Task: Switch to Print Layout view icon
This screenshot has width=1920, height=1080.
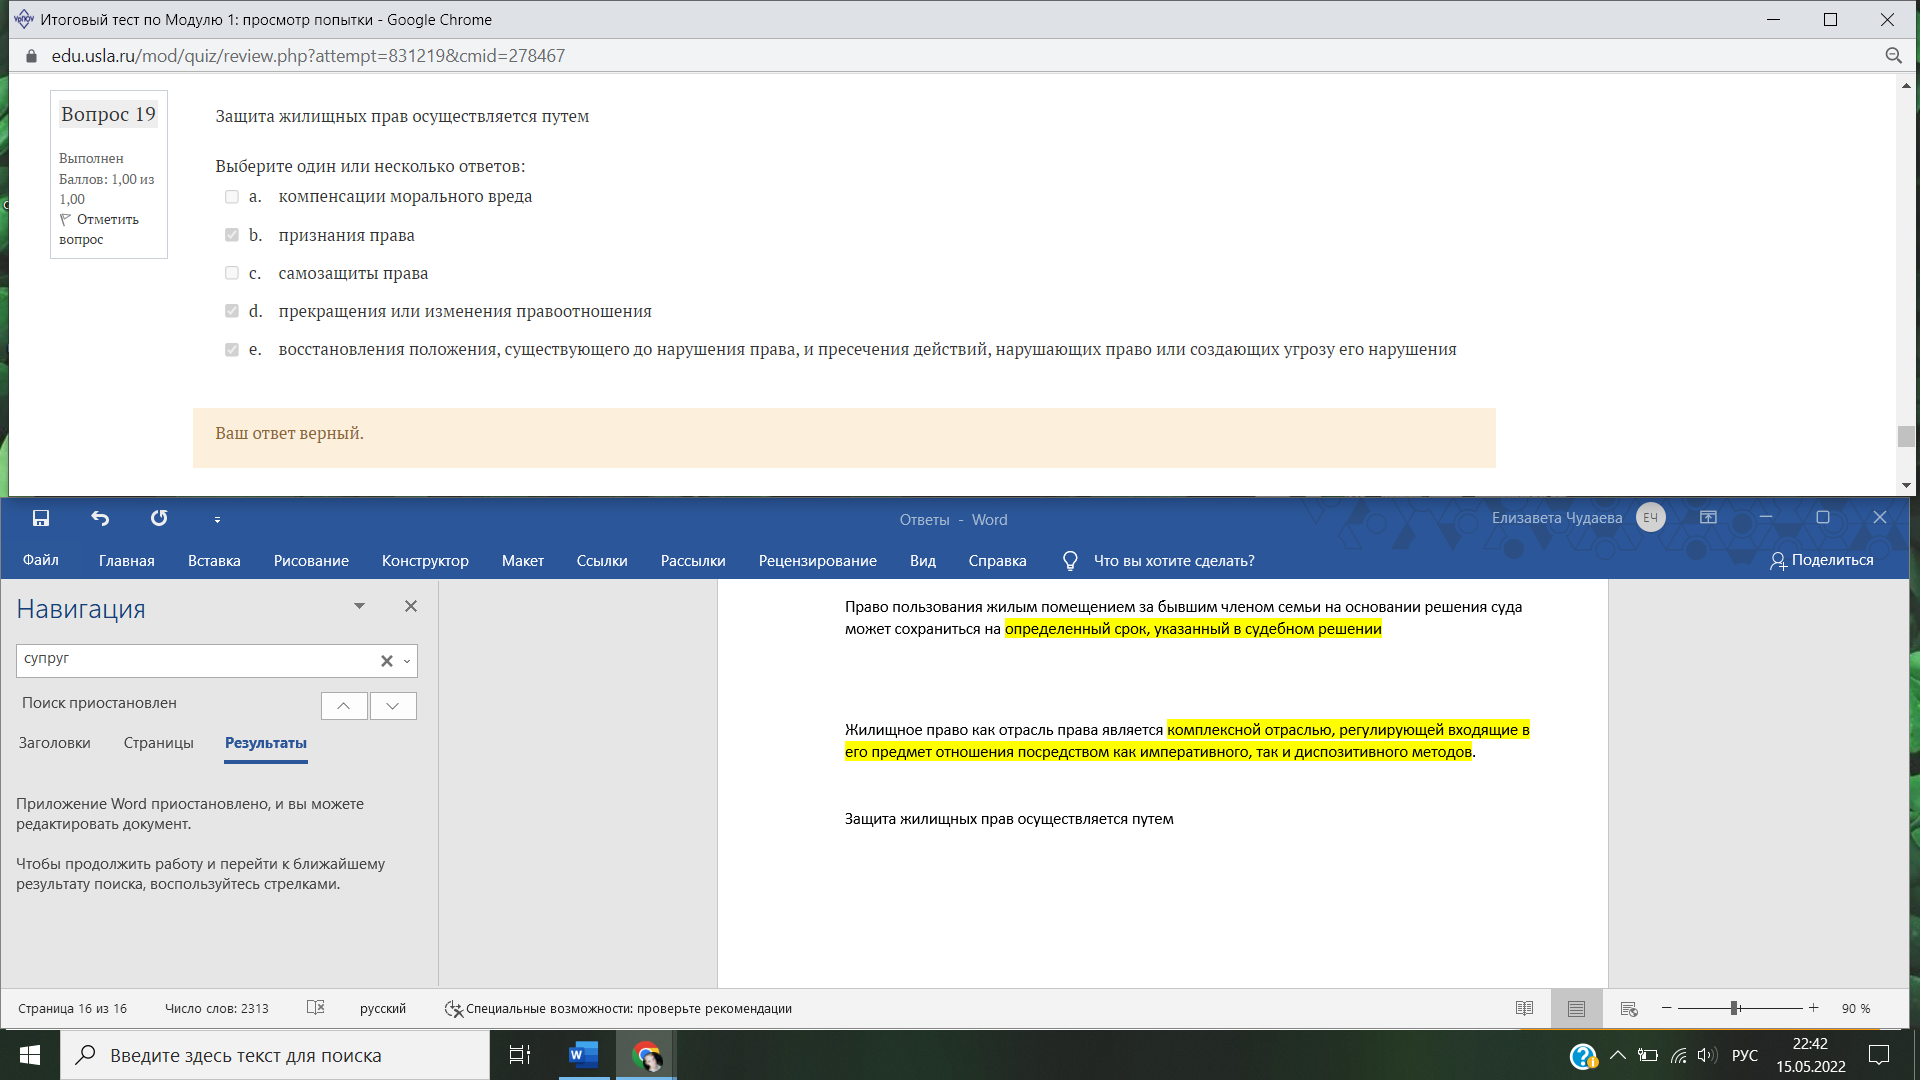Action: click(x=1577, y=1008)
